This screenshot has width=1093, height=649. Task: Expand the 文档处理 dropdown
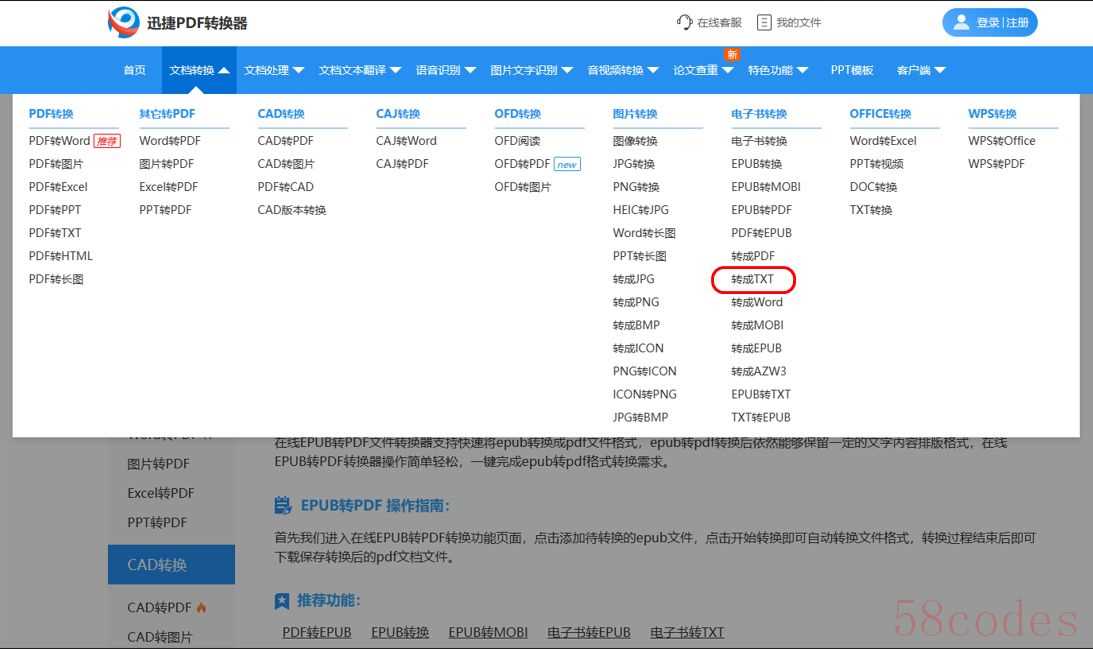pyautogui.click(x=274, y=70)
